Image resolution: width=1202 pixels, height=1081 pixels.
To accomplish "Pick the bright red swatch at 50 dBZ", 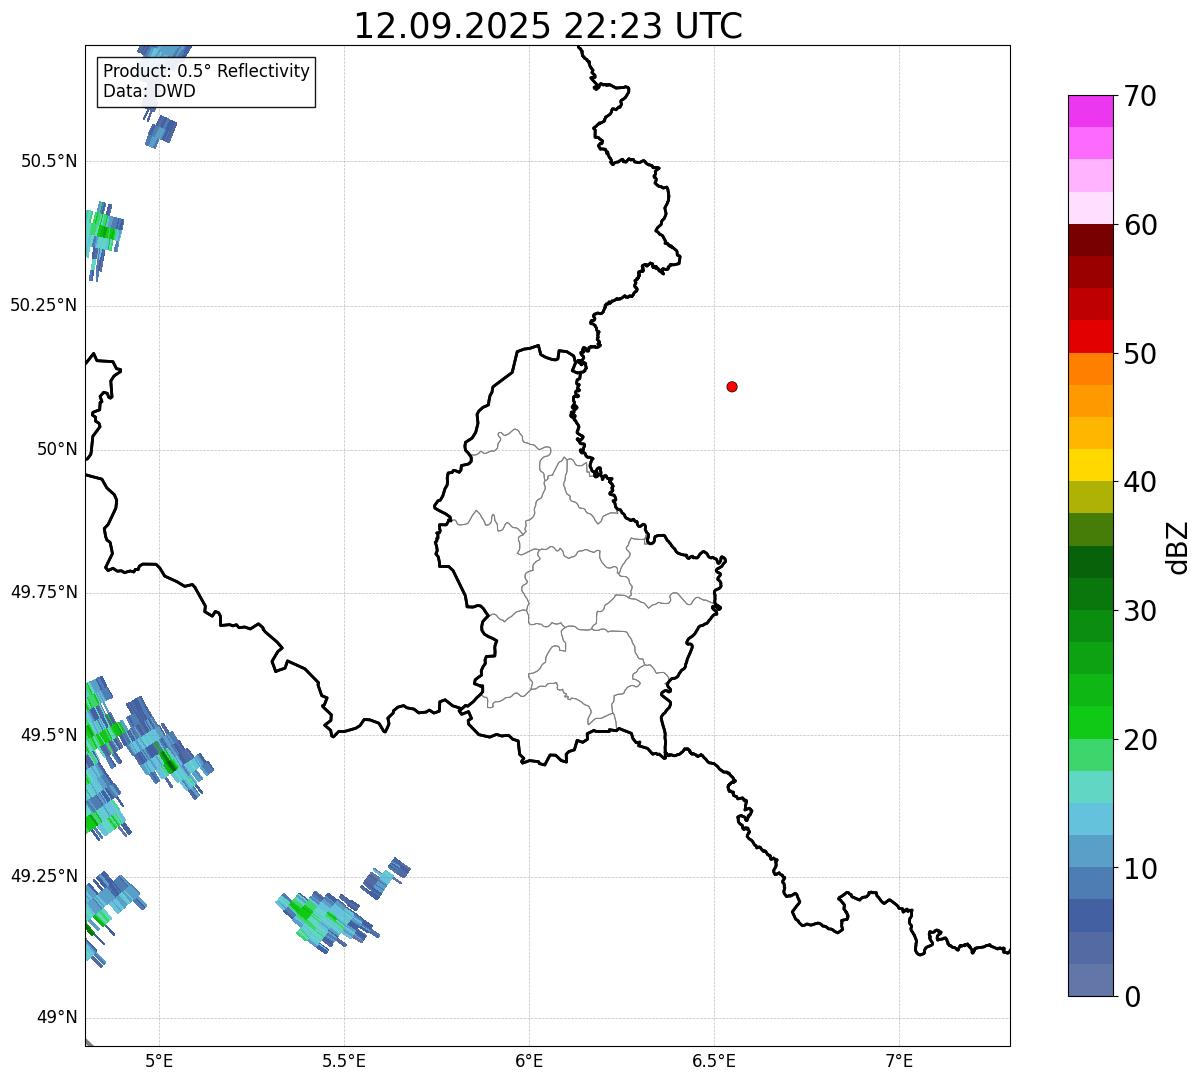I will coord(1090,337).
